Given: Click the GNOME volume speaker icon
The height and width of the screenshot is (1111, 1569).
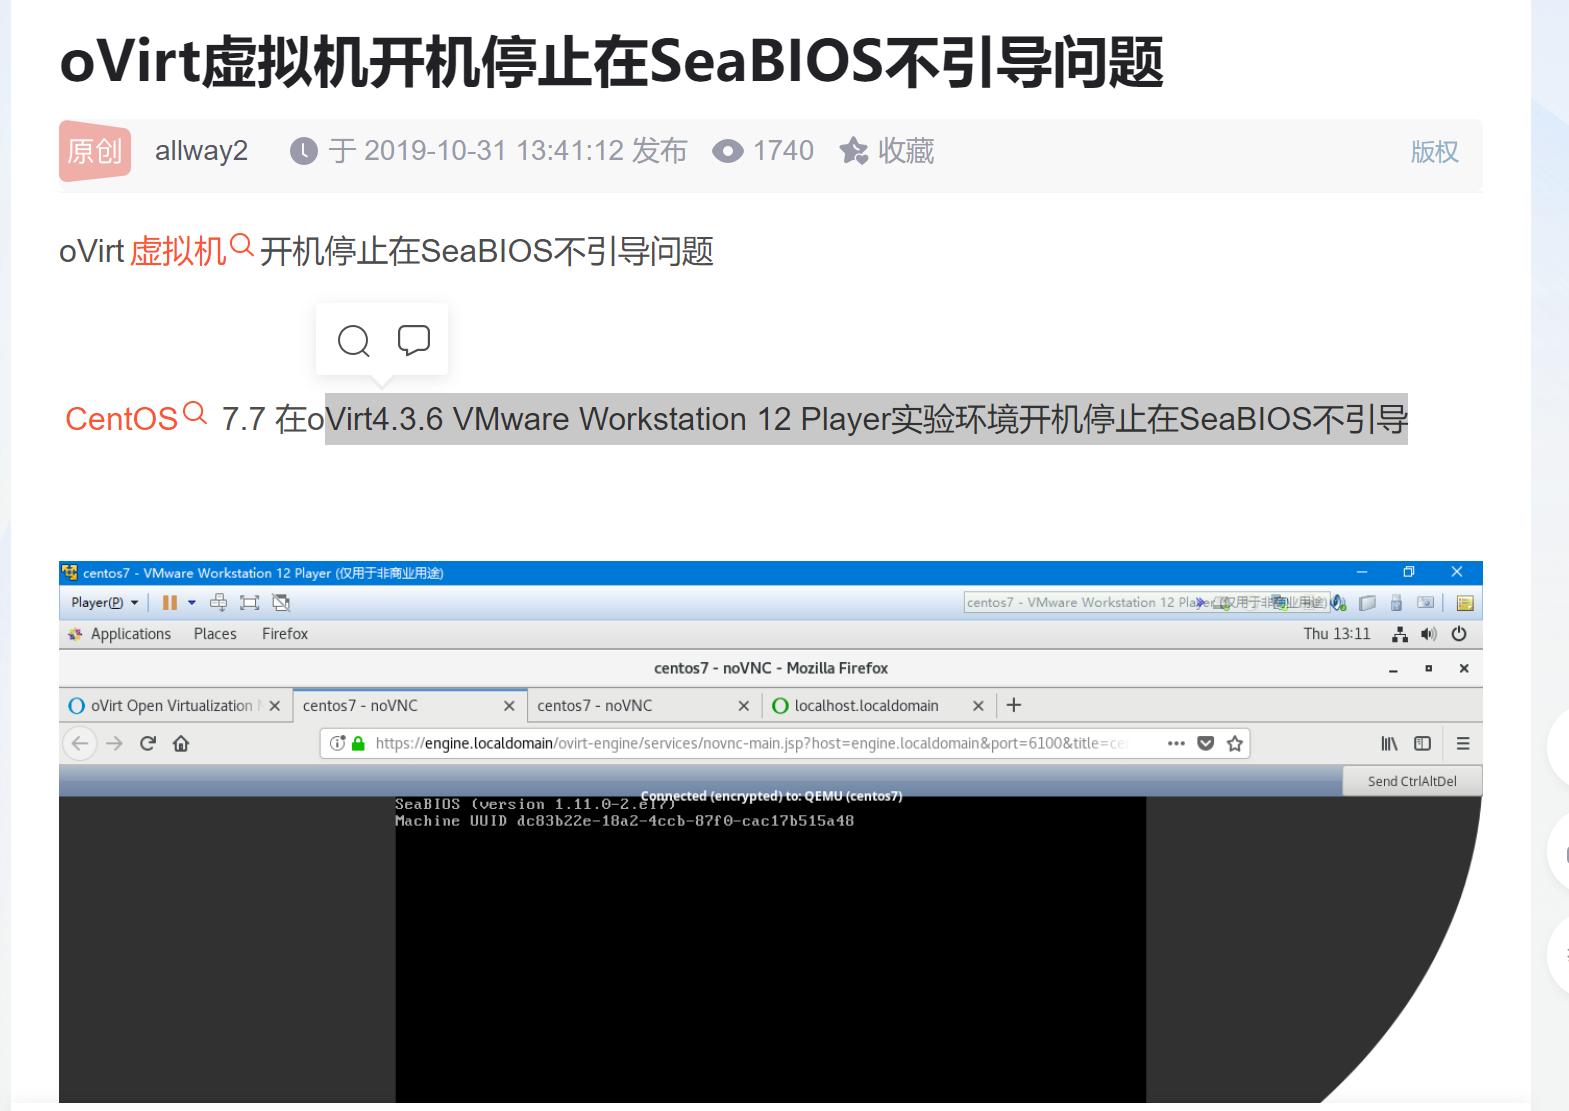Looking at the screenshot, I should (x=1429, y=634).
